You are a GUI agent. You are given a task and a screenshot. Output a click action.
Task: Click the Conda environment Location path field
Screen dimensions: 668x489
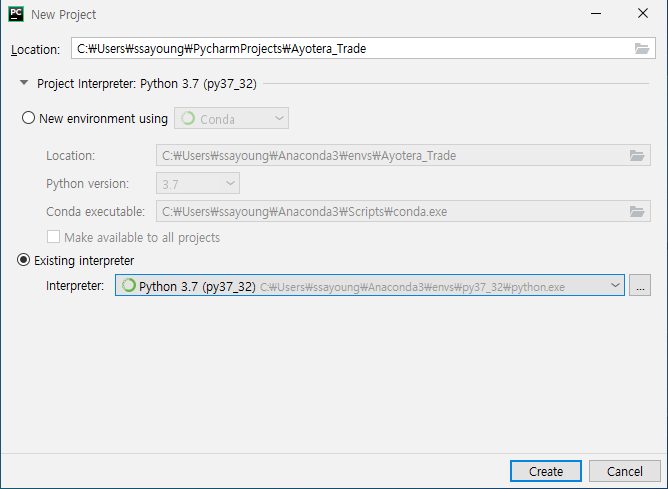[x=403, y=155]
